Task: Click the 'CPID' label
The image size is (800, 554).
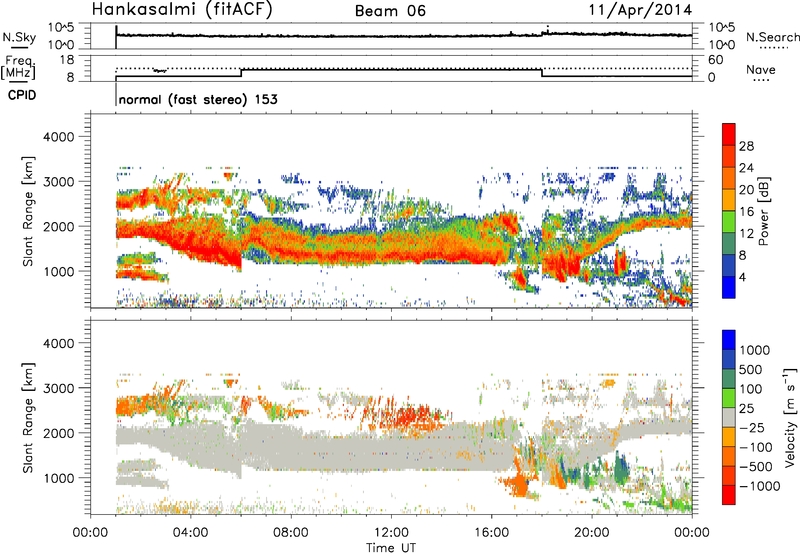Action: [21, 95]
